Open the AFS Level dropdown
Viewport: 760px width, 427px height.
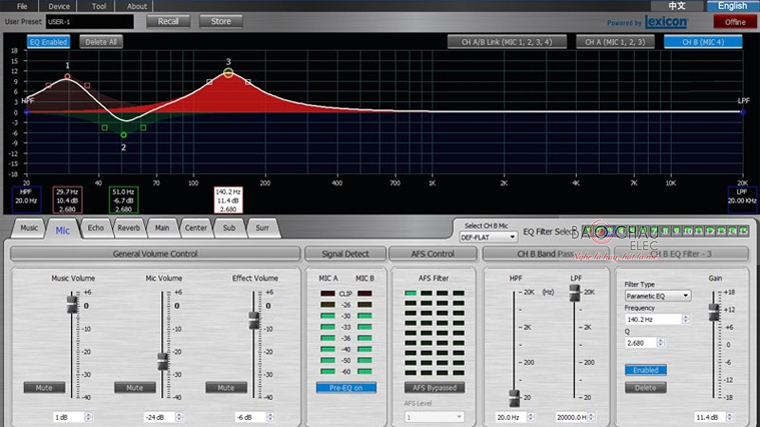(434, 417)
